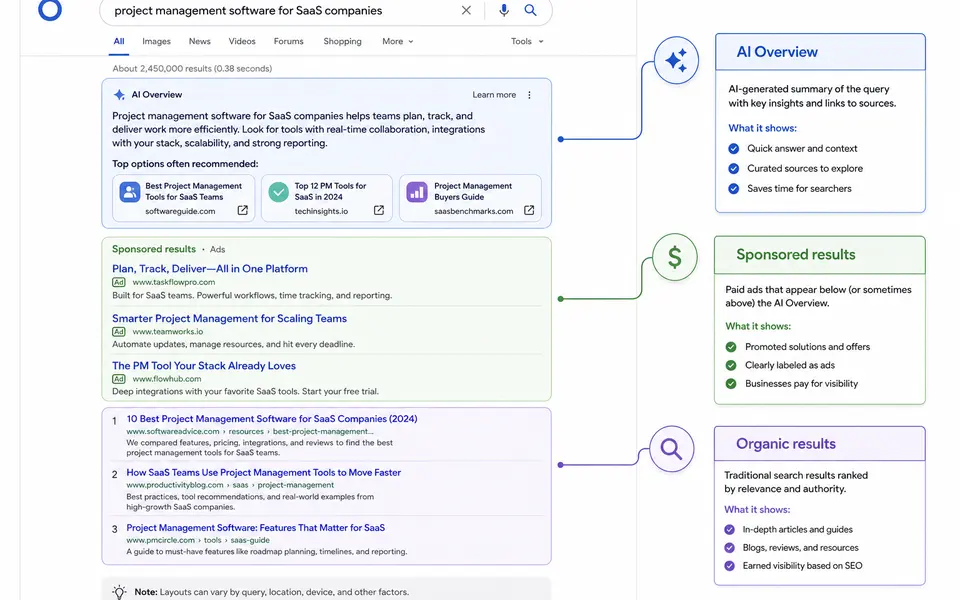Click the lightbulb icon beside the Note

coord(119,591)
